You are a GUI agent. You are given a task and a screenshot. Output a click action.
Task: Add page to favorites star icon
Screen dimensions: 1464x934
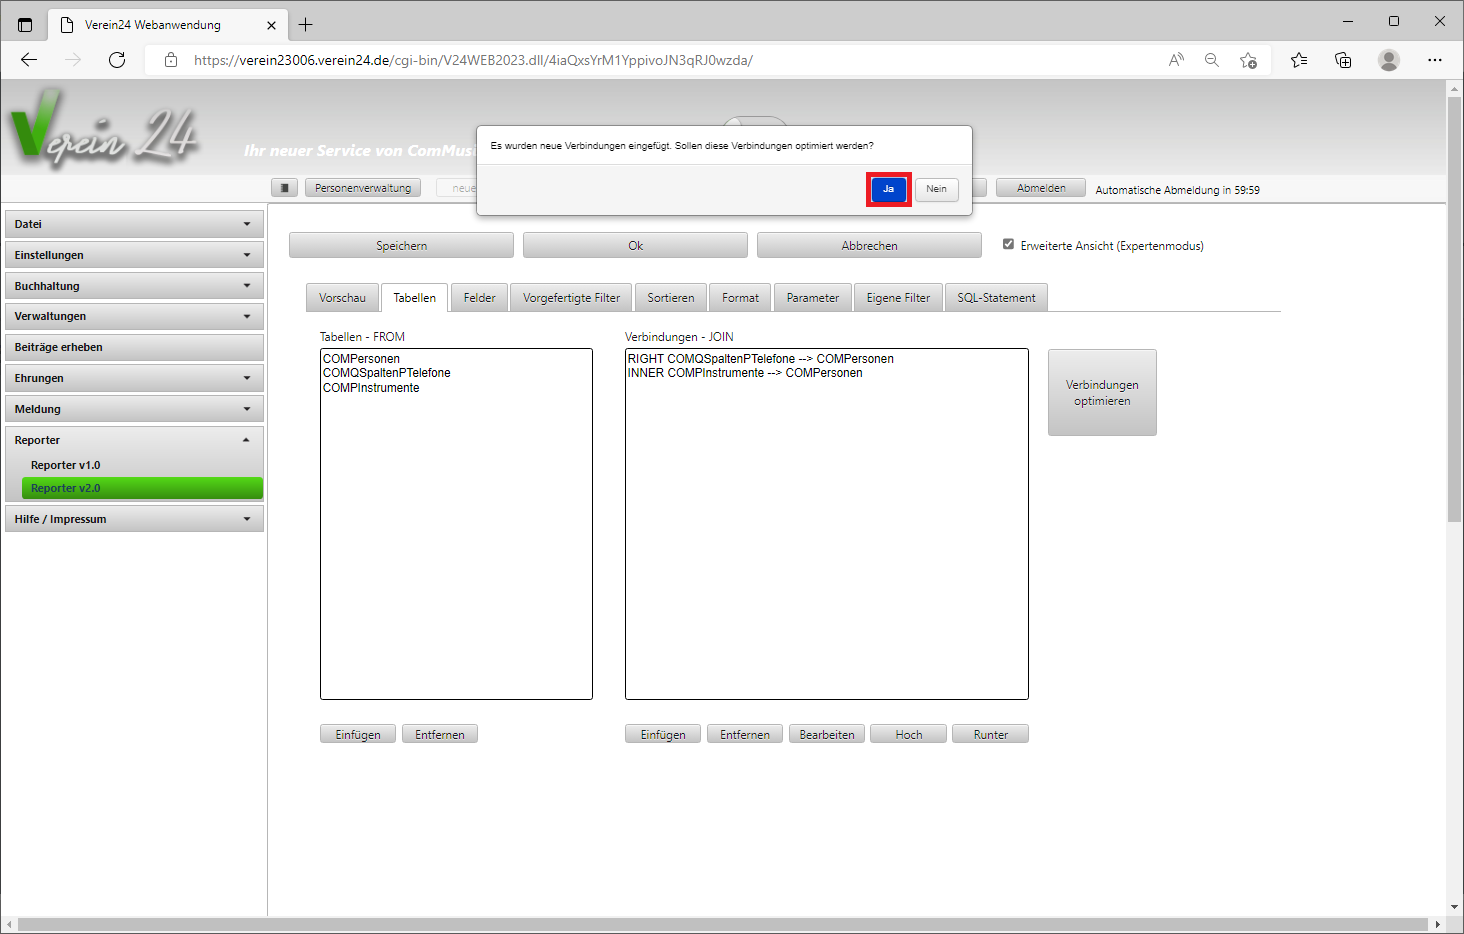(x=1248, y=60)
